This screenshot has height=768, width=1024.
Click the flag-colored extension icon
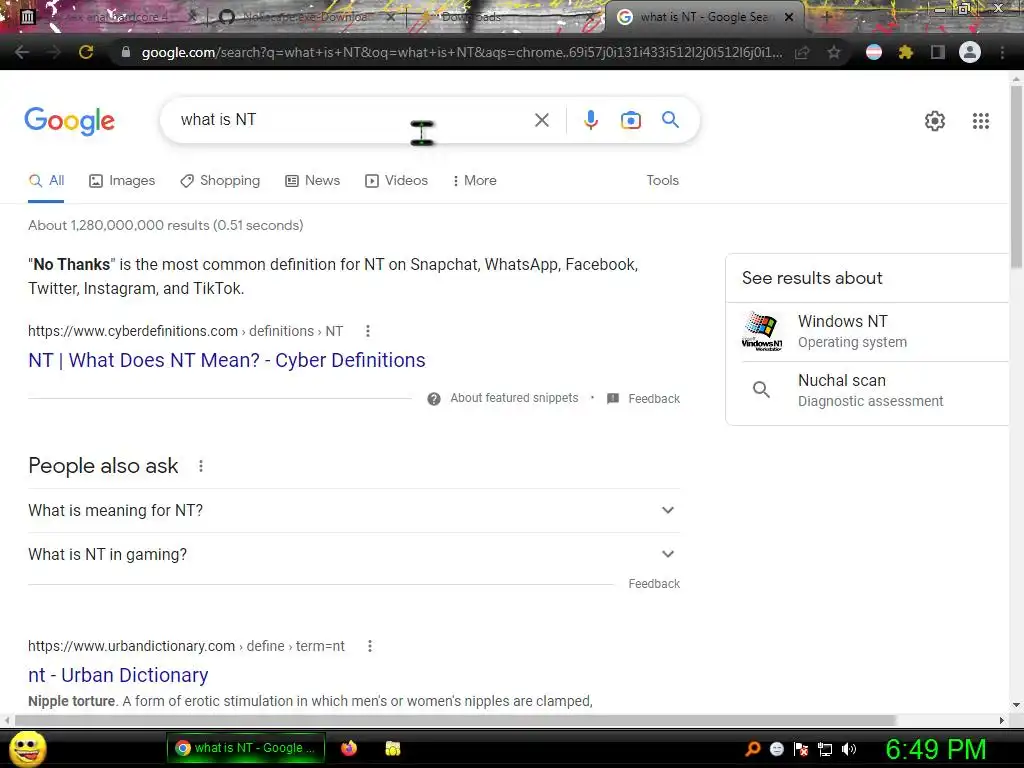(x=874, y=52)
